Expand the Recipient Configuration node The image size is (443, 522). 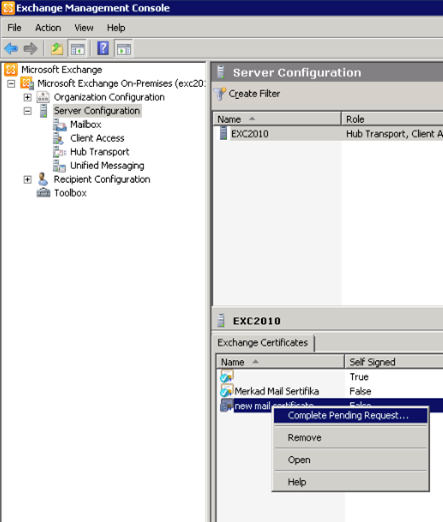(28, 180)
